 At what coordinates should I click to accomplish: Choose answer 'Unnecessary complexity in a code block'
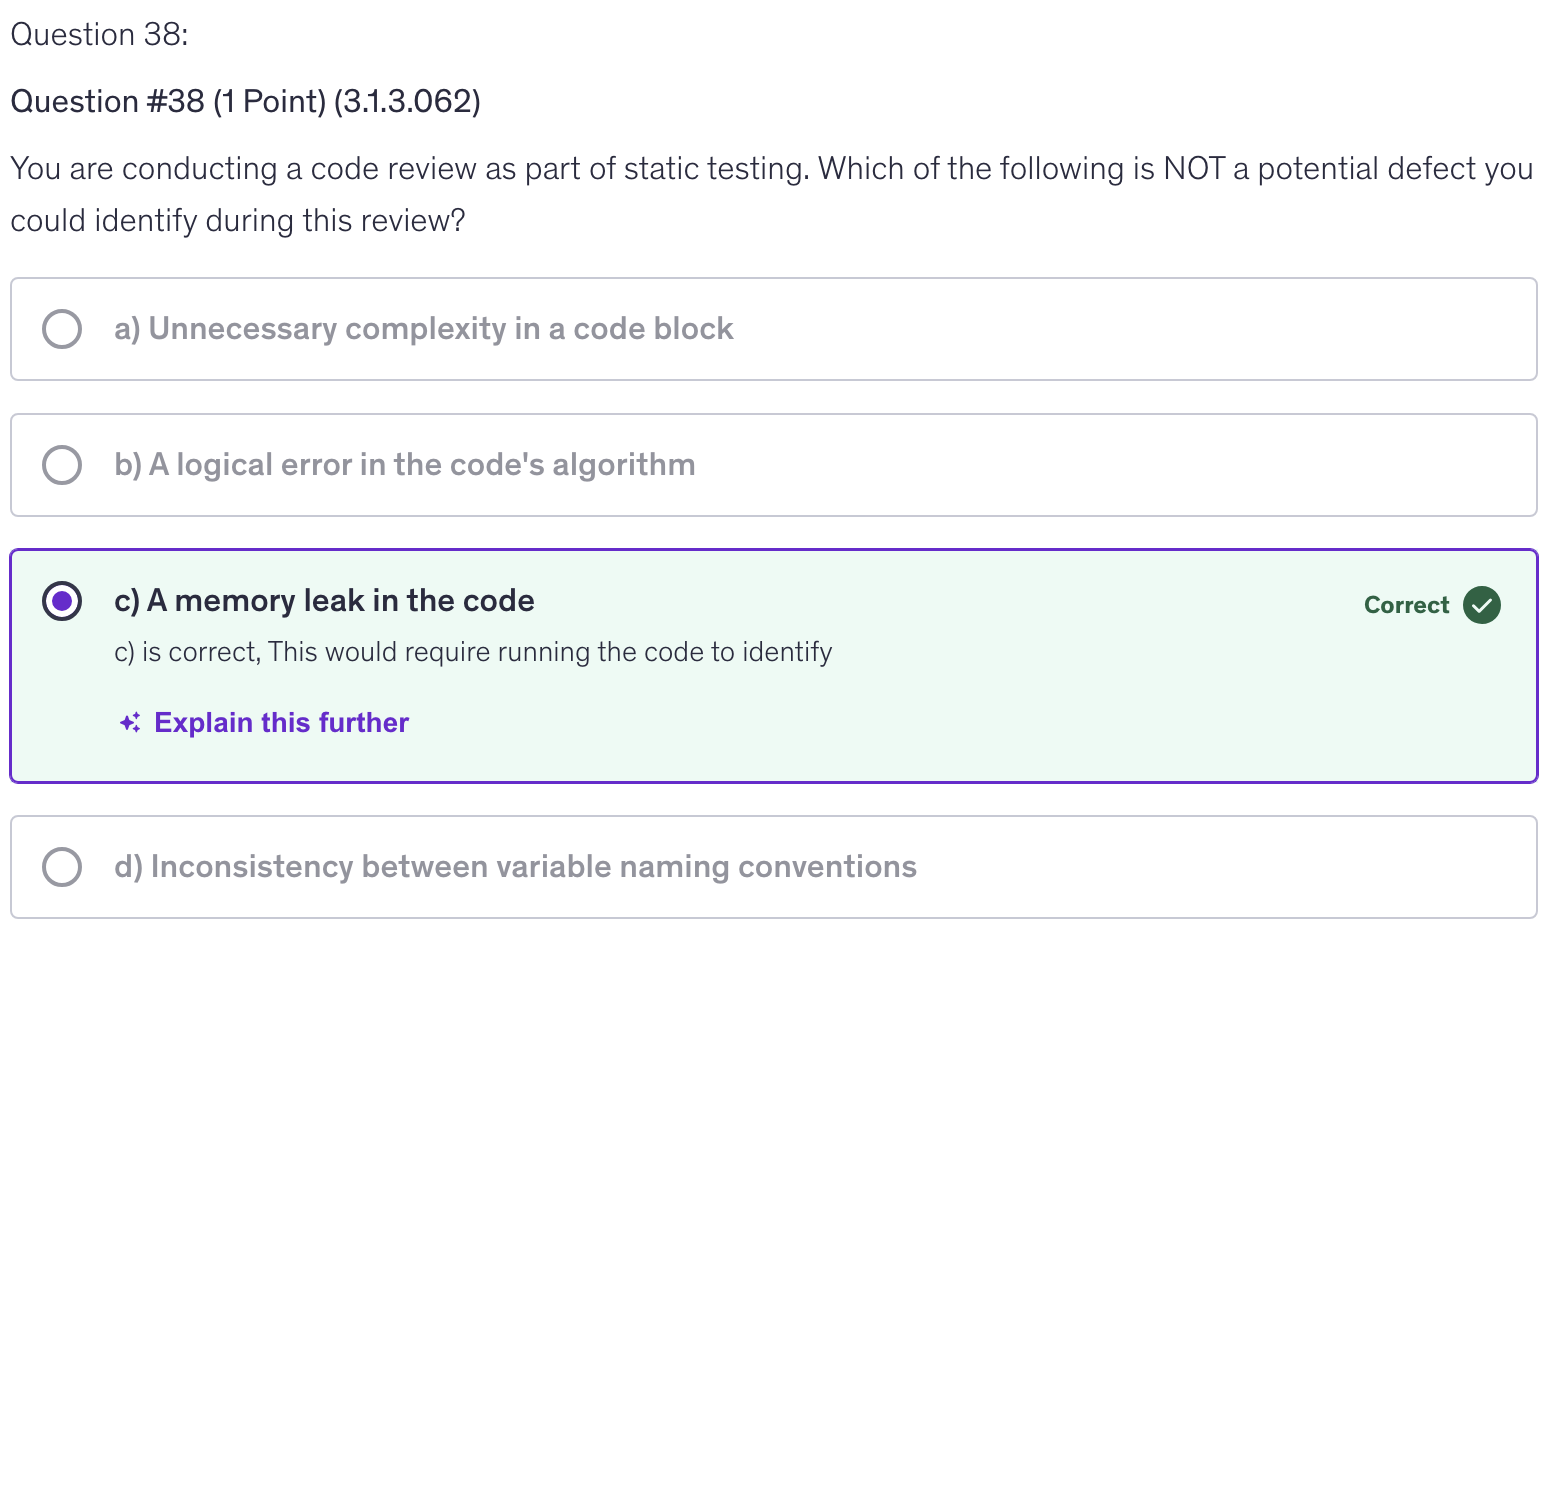423,329
